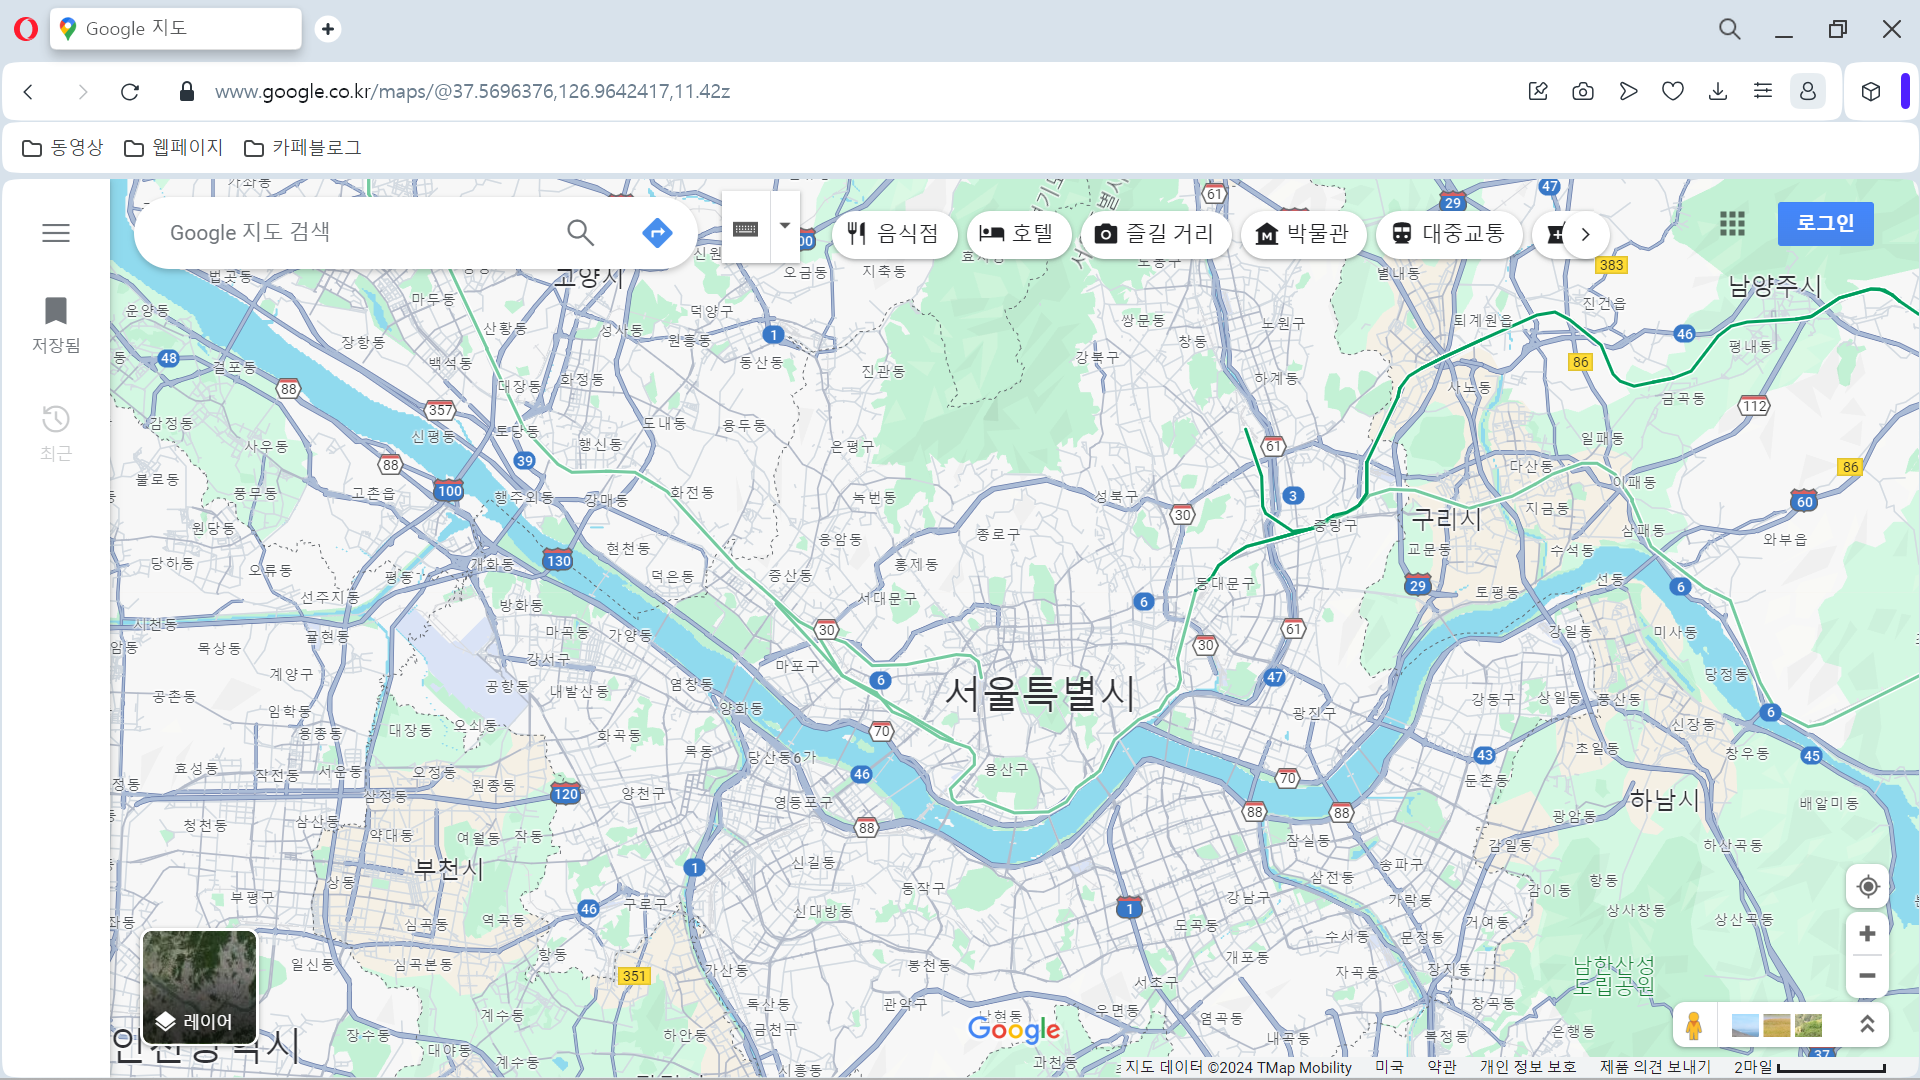Show my current location on the map
This screenshot has width=1920, height=1080.
click(1867, 887)
